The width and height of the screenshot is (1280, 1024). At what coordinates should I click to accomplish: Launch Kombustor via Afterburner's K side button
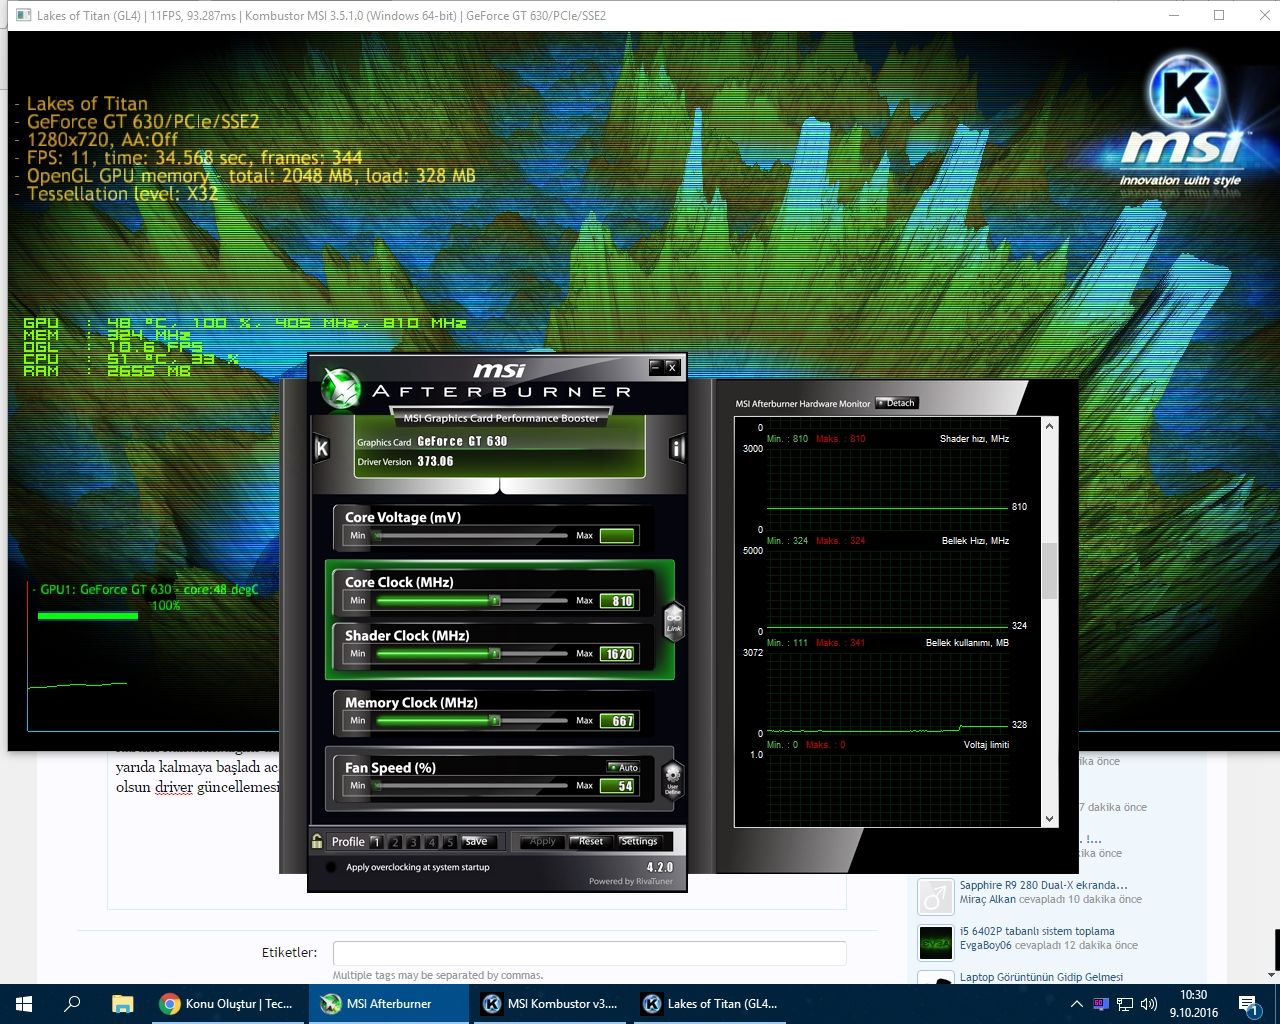(322, 448)
